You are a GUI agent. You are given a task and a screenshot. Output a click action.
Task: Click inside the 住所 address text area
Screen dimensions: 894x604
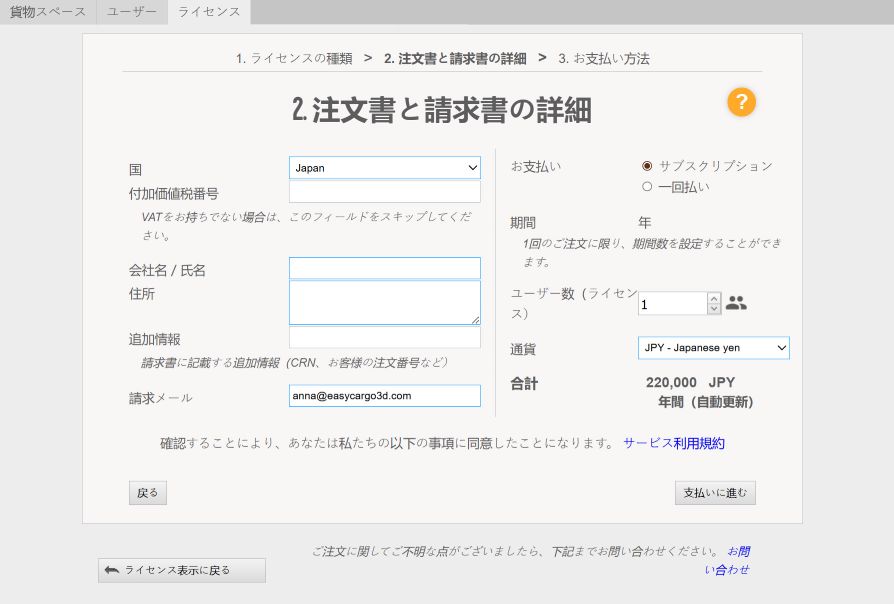[x=384, y=302]
